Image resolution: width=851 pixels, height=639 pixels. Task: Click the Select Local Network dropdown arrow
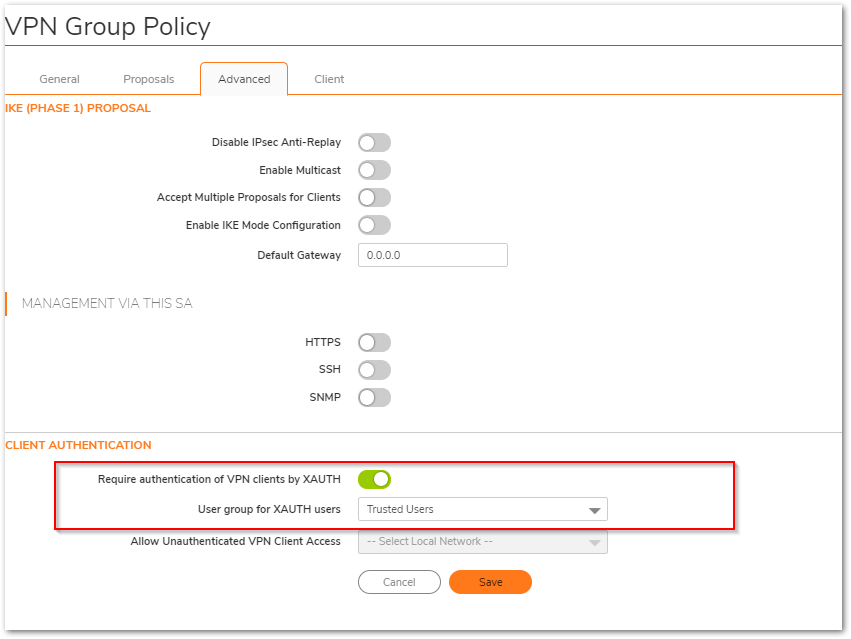coord(595,543)
